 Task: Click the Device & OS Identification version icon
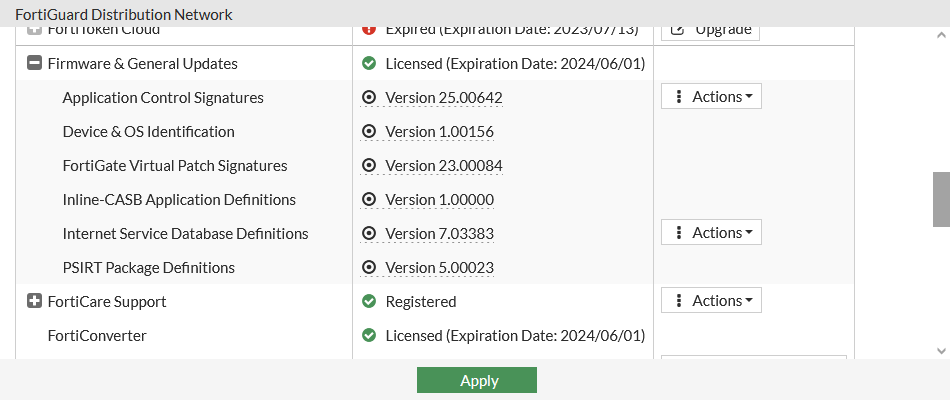(x=369, y=132)
